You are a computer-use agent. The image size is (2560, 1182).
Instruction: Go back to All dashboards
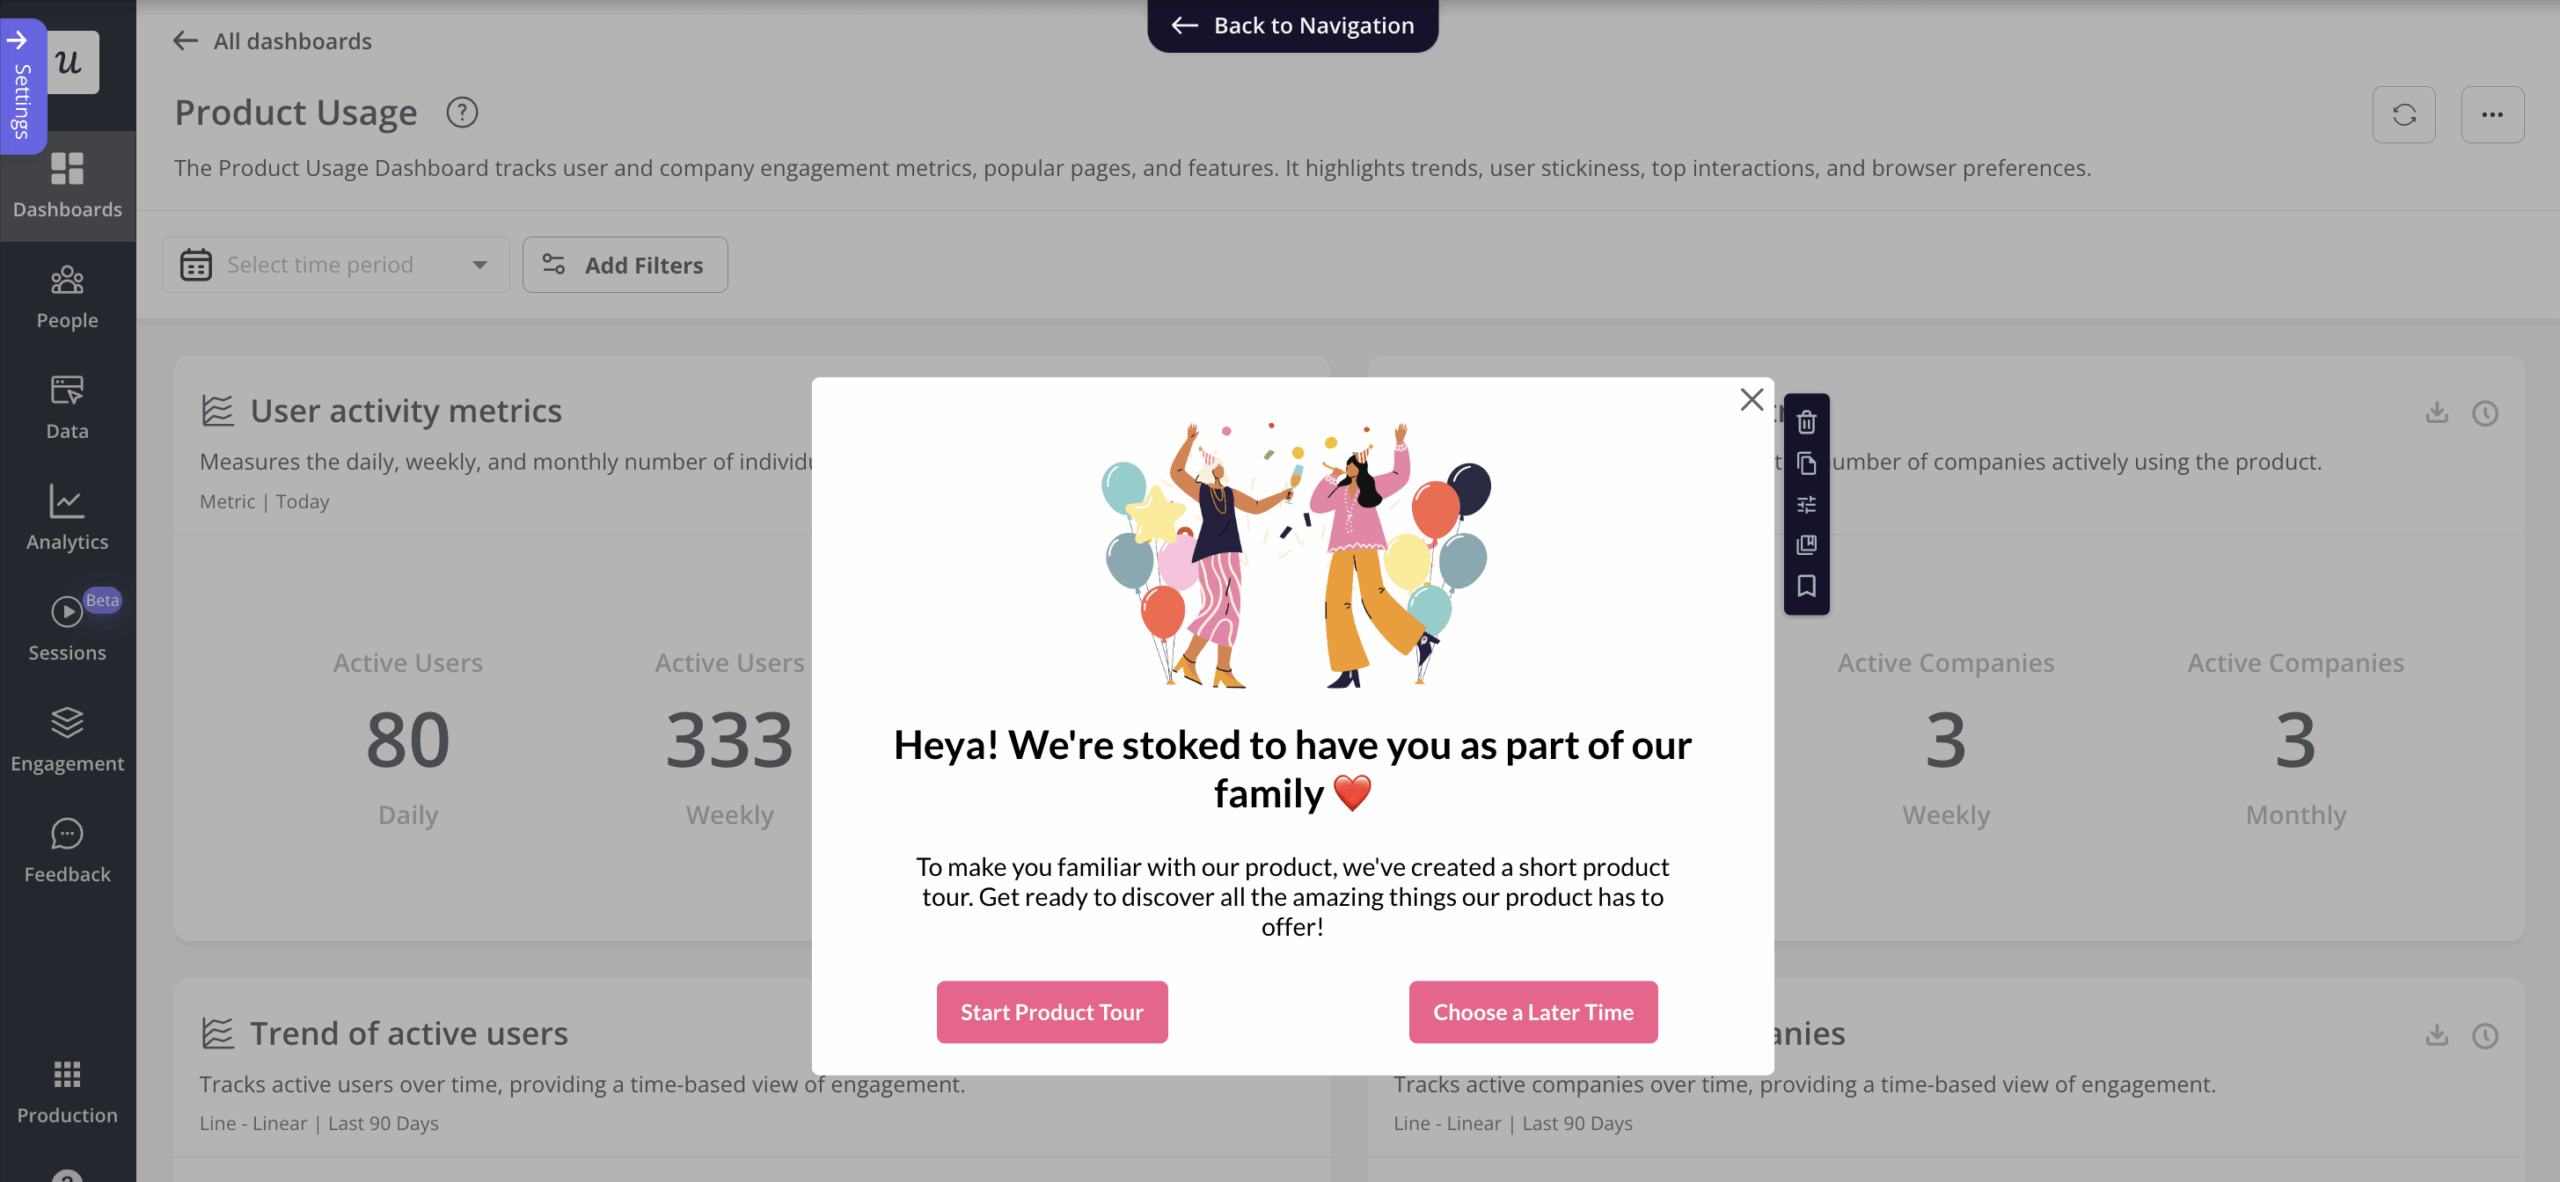271,40
